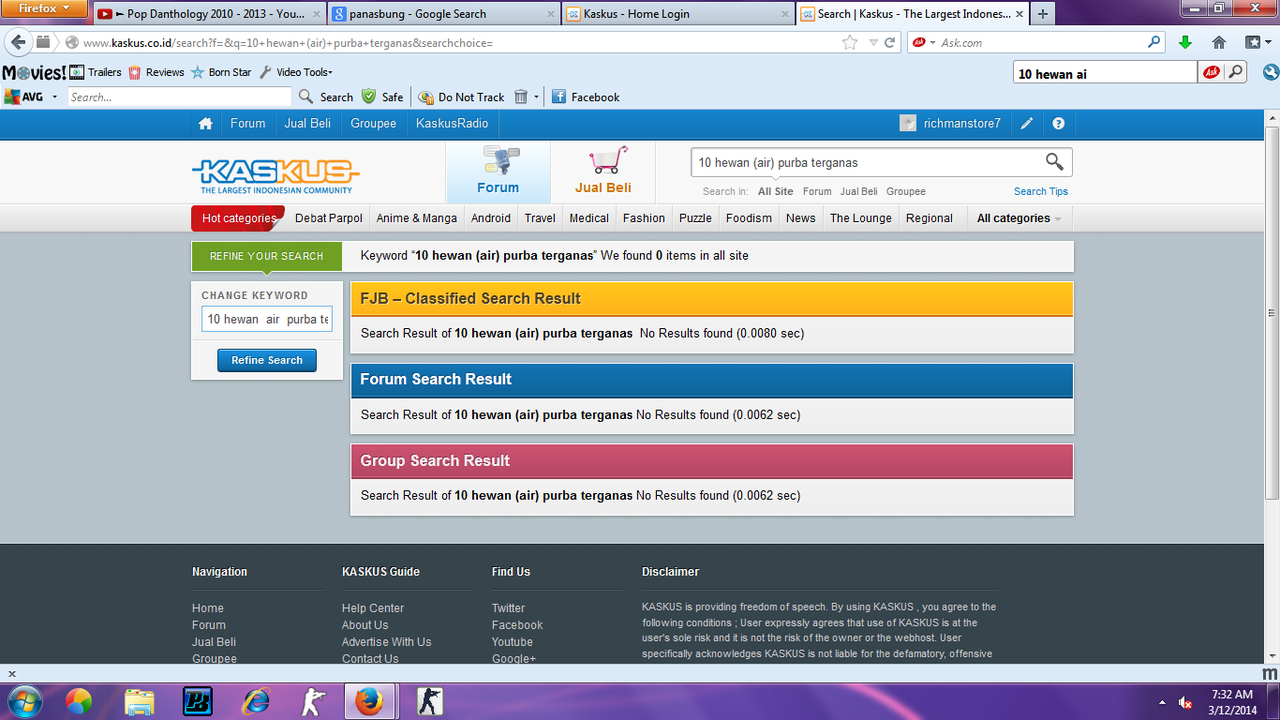
Task: Click the Do Not Track icon
Action: pyautogui.click(x=426, y=97)
